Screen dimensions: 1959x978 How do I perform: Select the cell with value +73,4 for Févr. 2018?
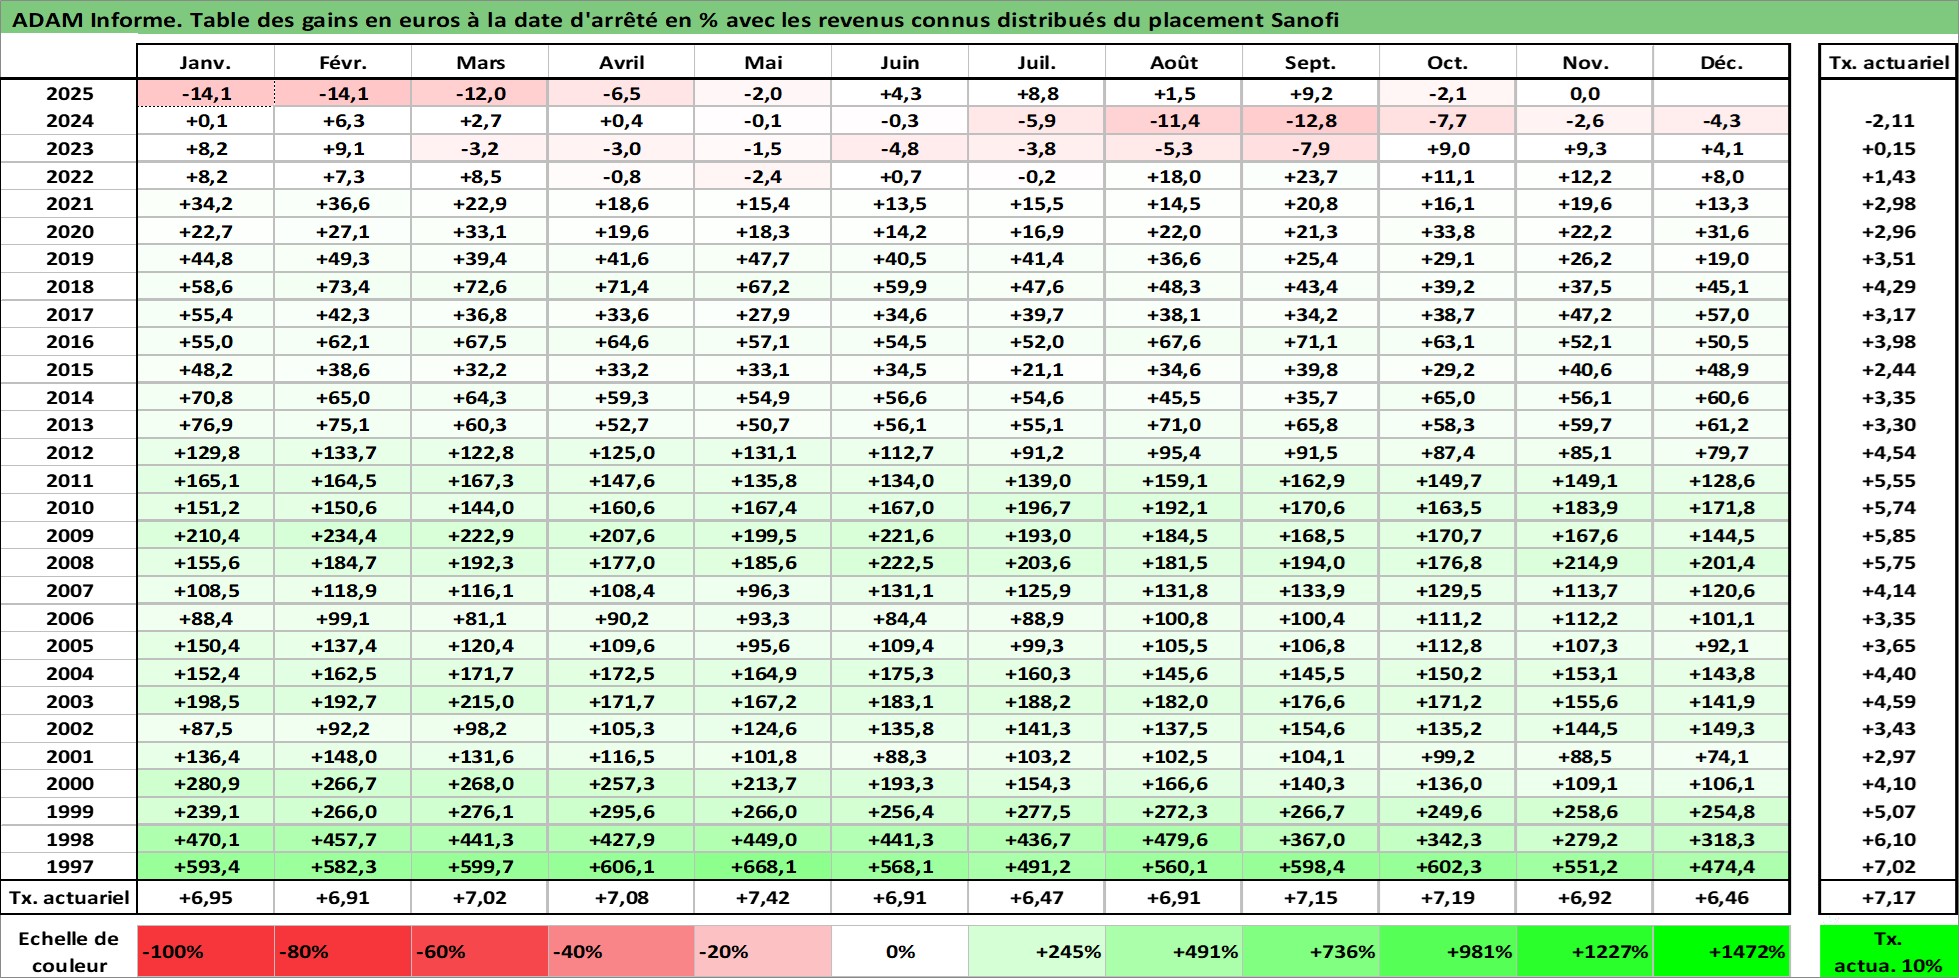point(343,287)
